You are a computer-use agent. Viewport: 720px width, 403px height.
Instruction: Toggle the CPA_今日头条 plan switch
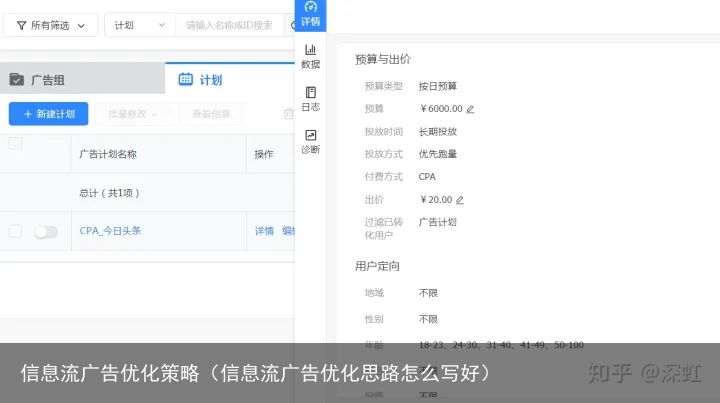coord(46,232)
